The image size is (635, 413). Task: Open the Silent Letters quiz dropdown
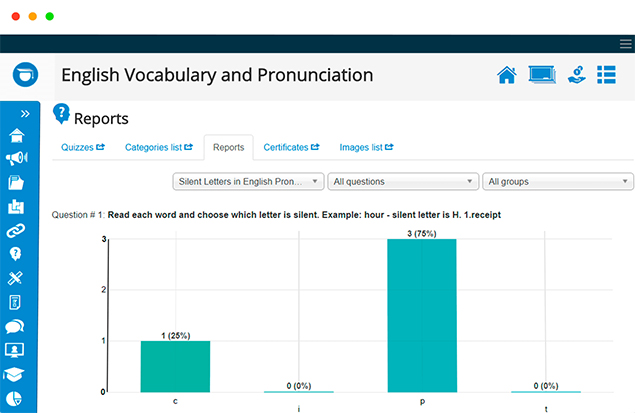(x=248, y=181)
